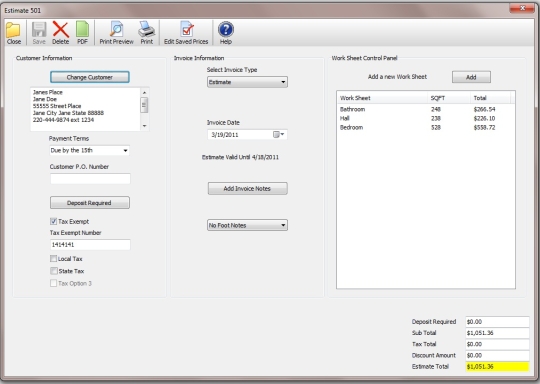Toggle the Tax Option 3 checkbox
Image resolution: width=540 pixels, height=384 pixels.
coord(53,283)
